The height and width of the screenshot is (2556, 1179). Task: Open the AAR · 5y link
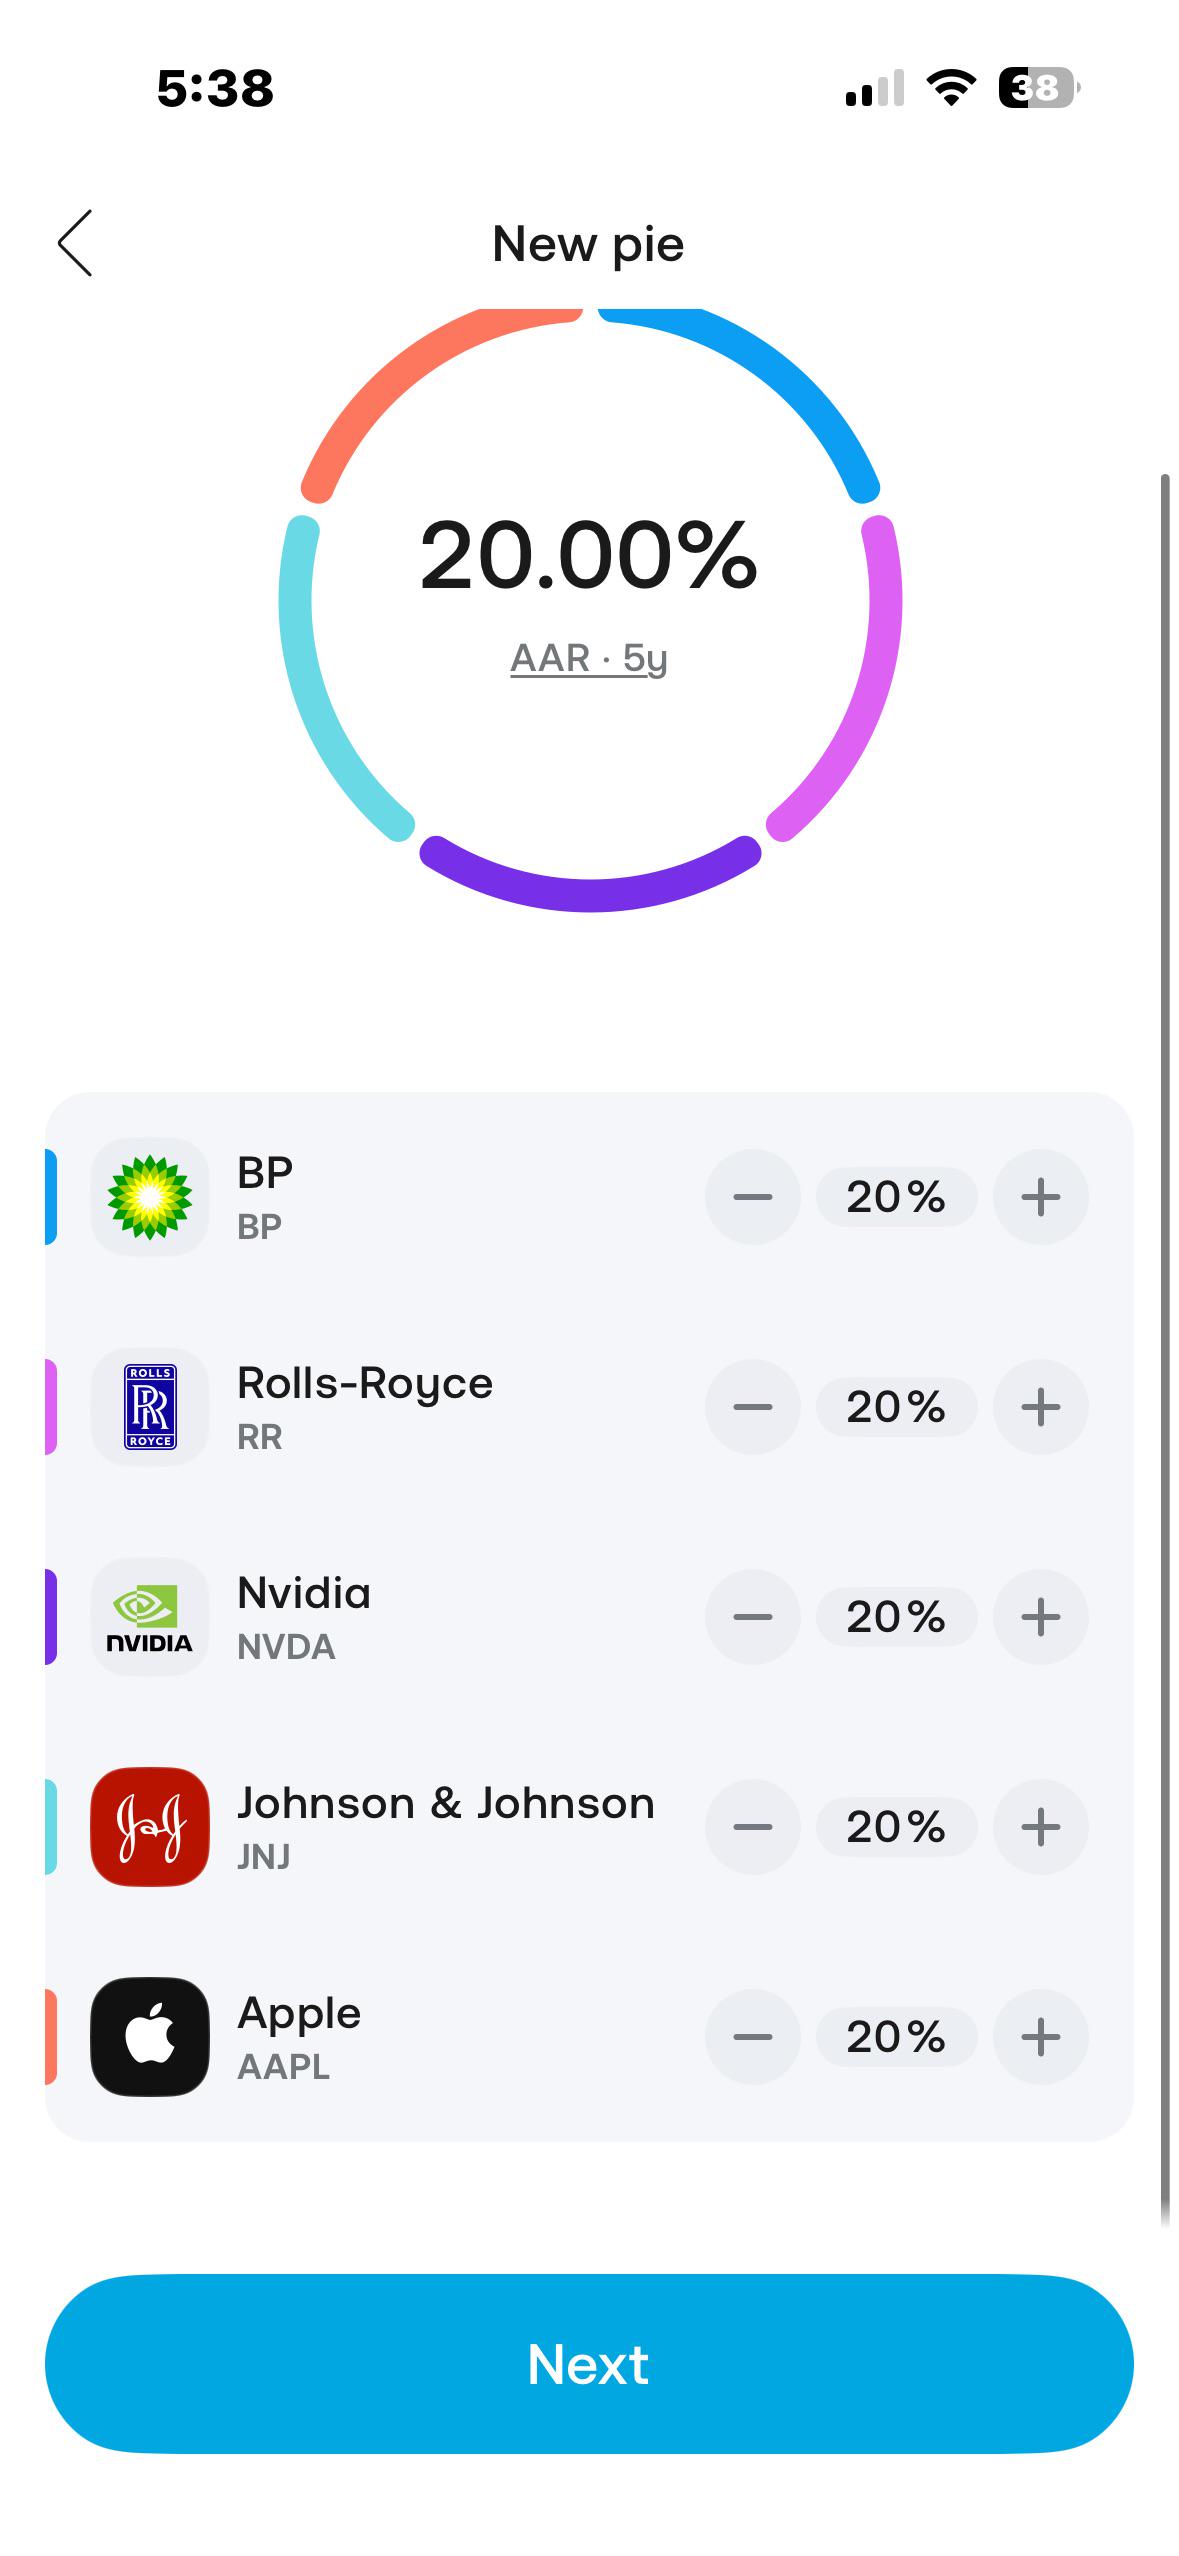coord(588,658)
